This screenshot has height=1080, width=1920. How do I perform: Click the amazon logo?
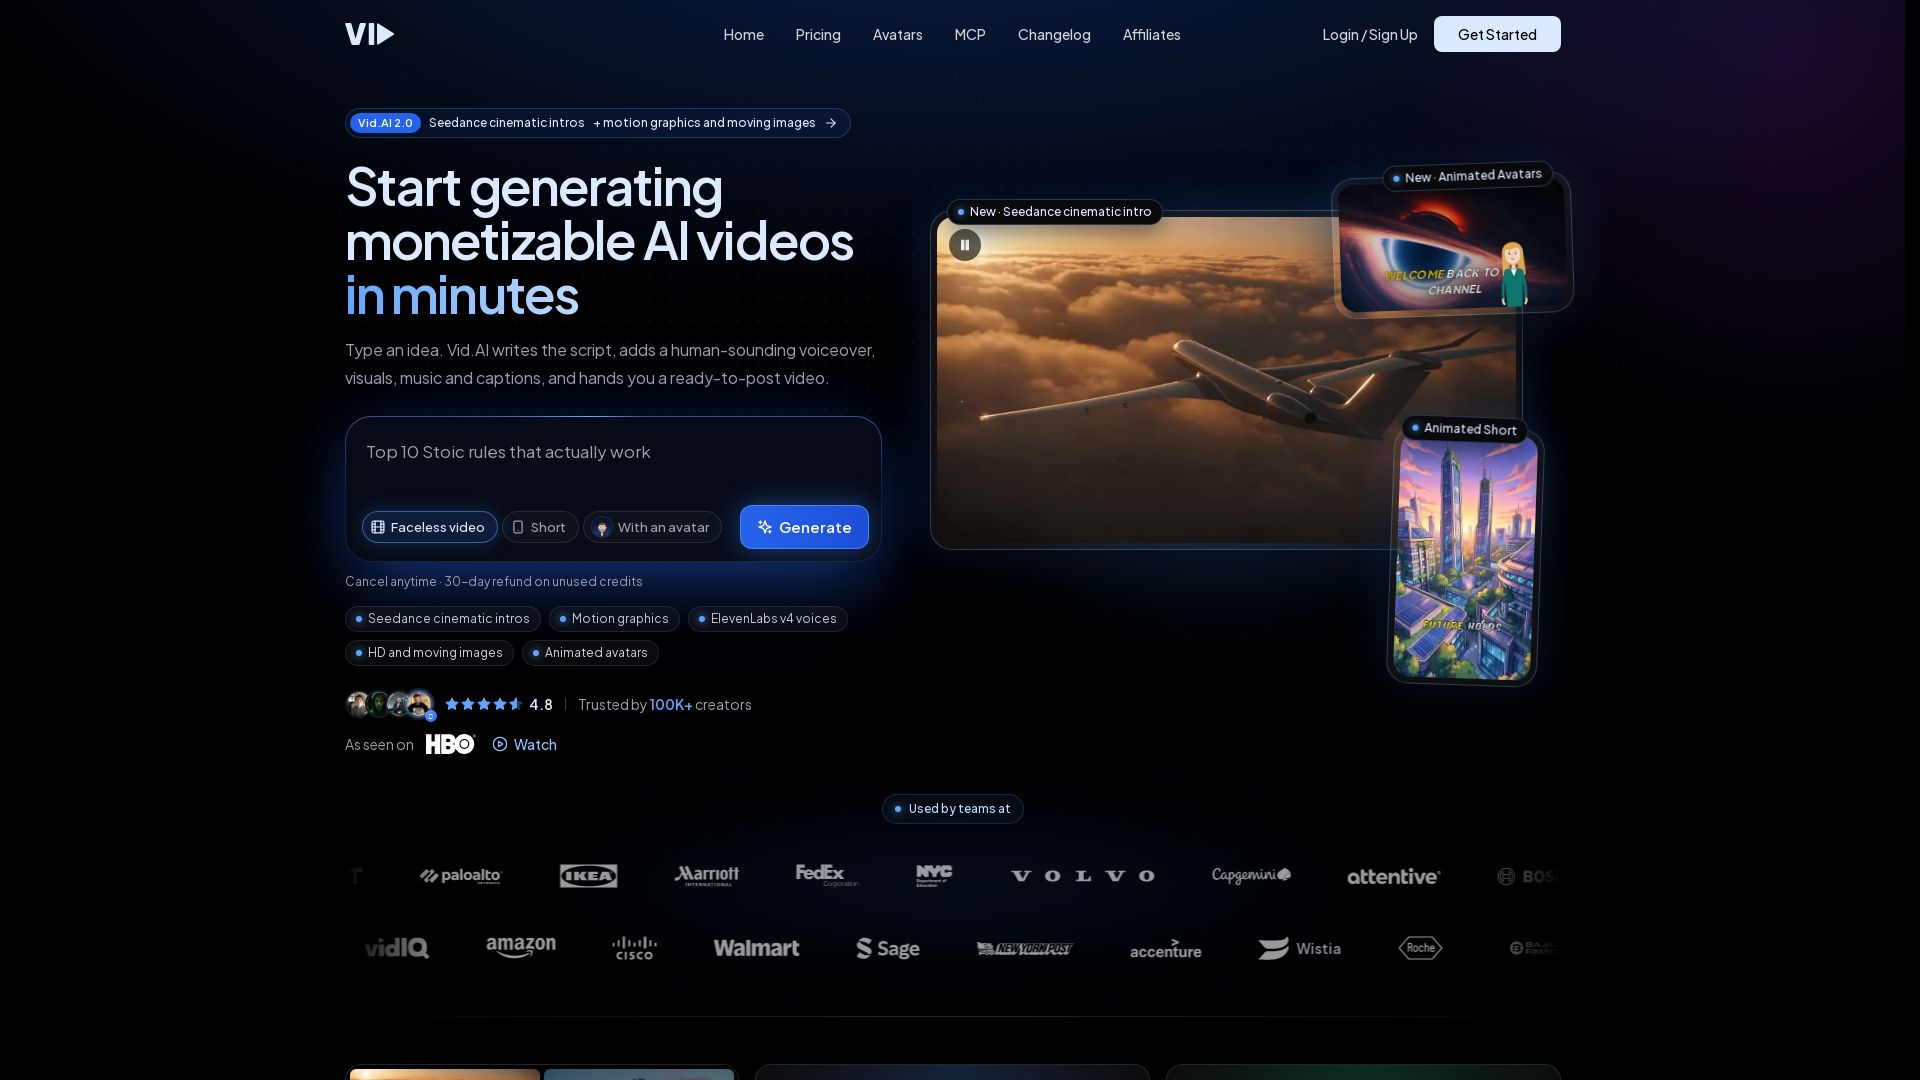pos(521,947)
